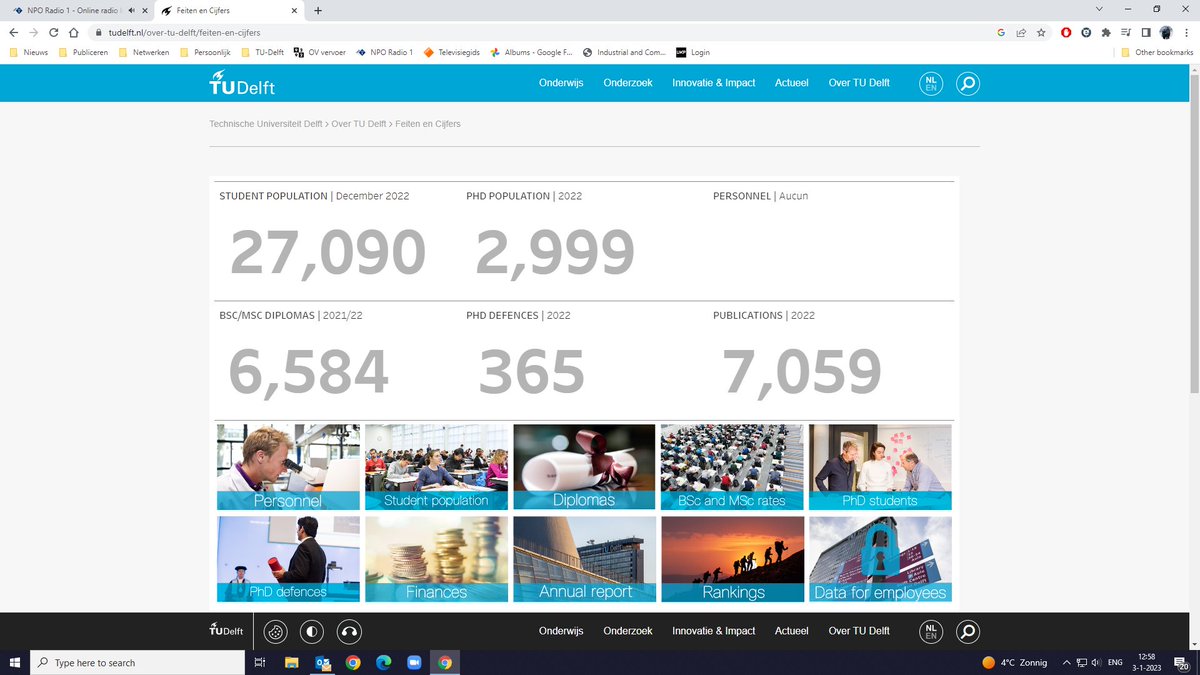Open the media control playlist icon
Viewport: 1200px width, 675px height.
1126,32
